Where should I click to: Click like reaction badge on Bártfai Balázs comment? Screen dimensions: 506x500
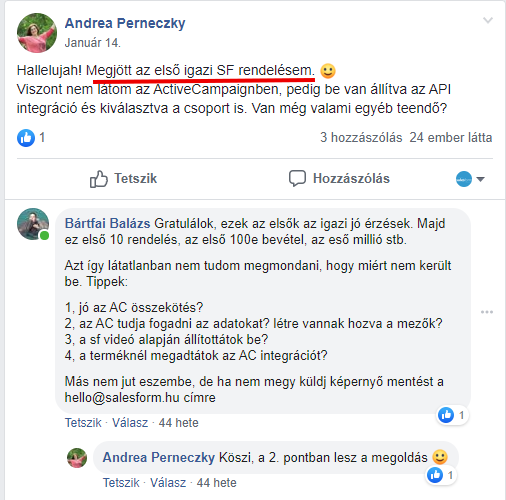pos(452,415)
